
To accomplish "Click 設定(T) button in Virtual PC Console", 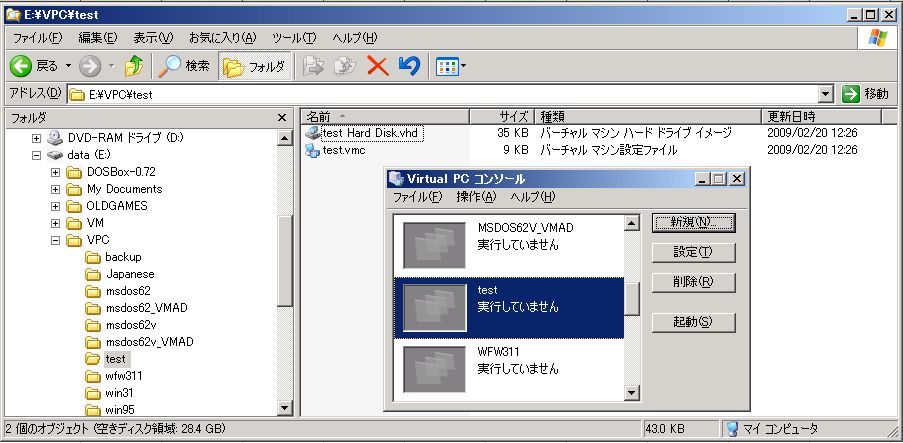I will [x=693, y=252].
